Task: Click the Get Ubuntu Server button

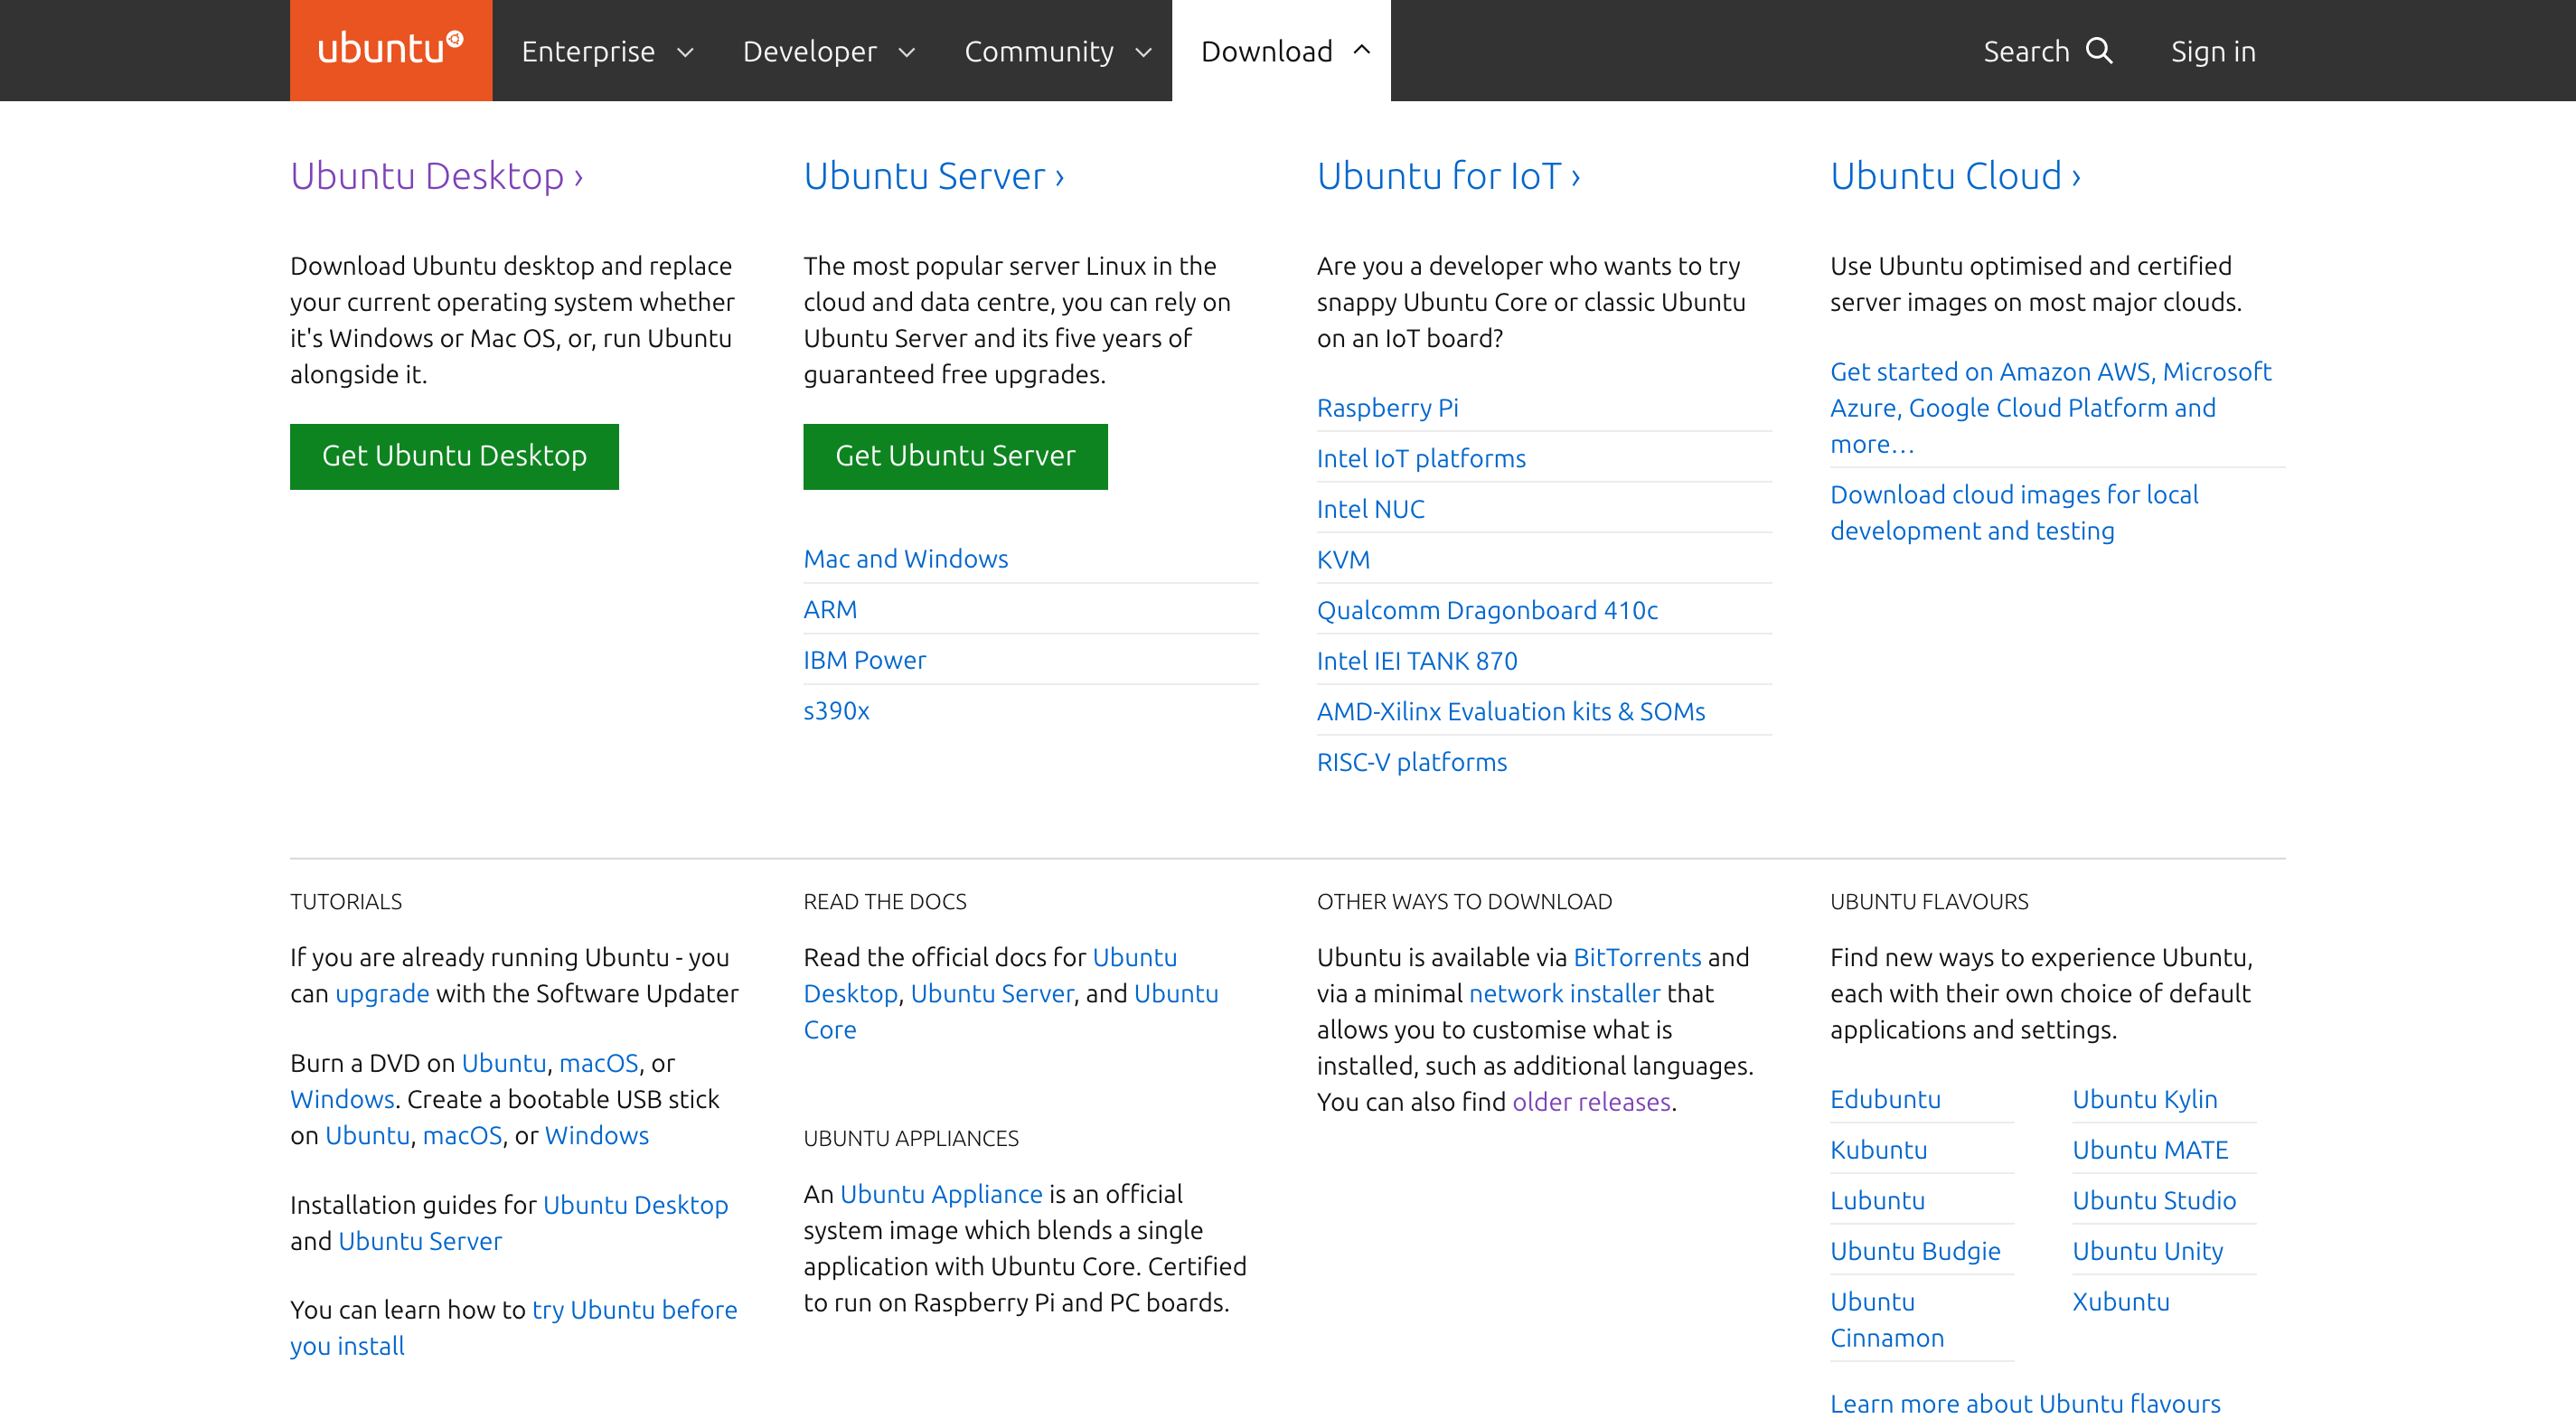Action: (x=955, y=456)
